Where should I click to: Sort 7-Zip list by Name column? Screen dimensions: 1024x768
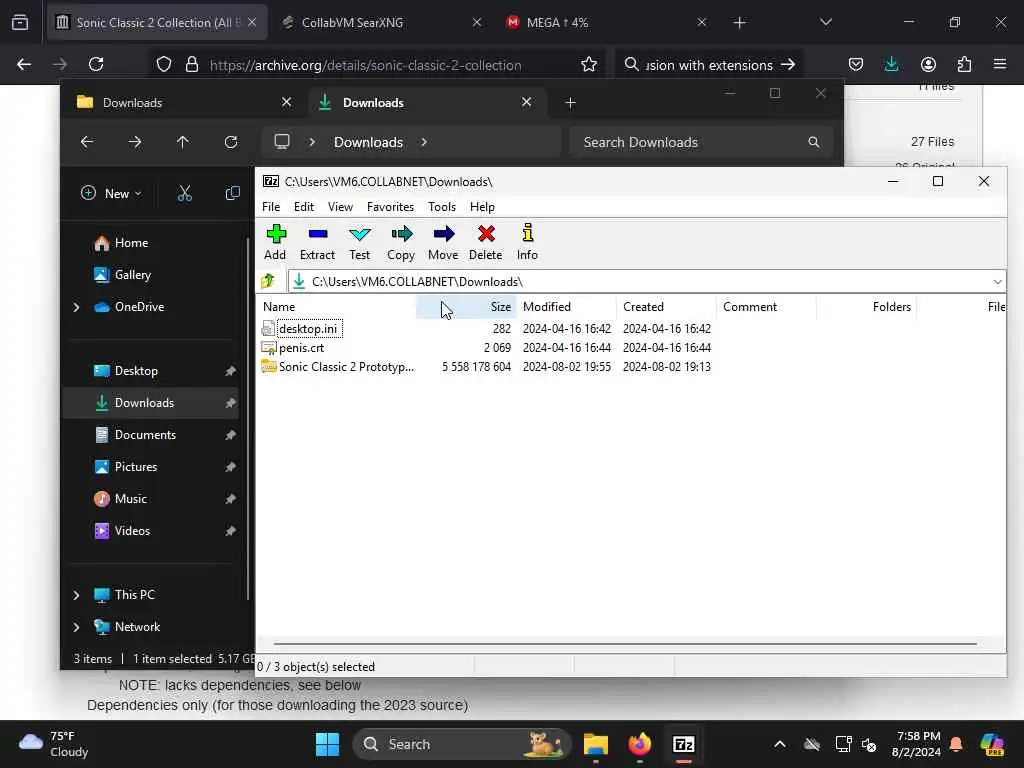point(336,306)
